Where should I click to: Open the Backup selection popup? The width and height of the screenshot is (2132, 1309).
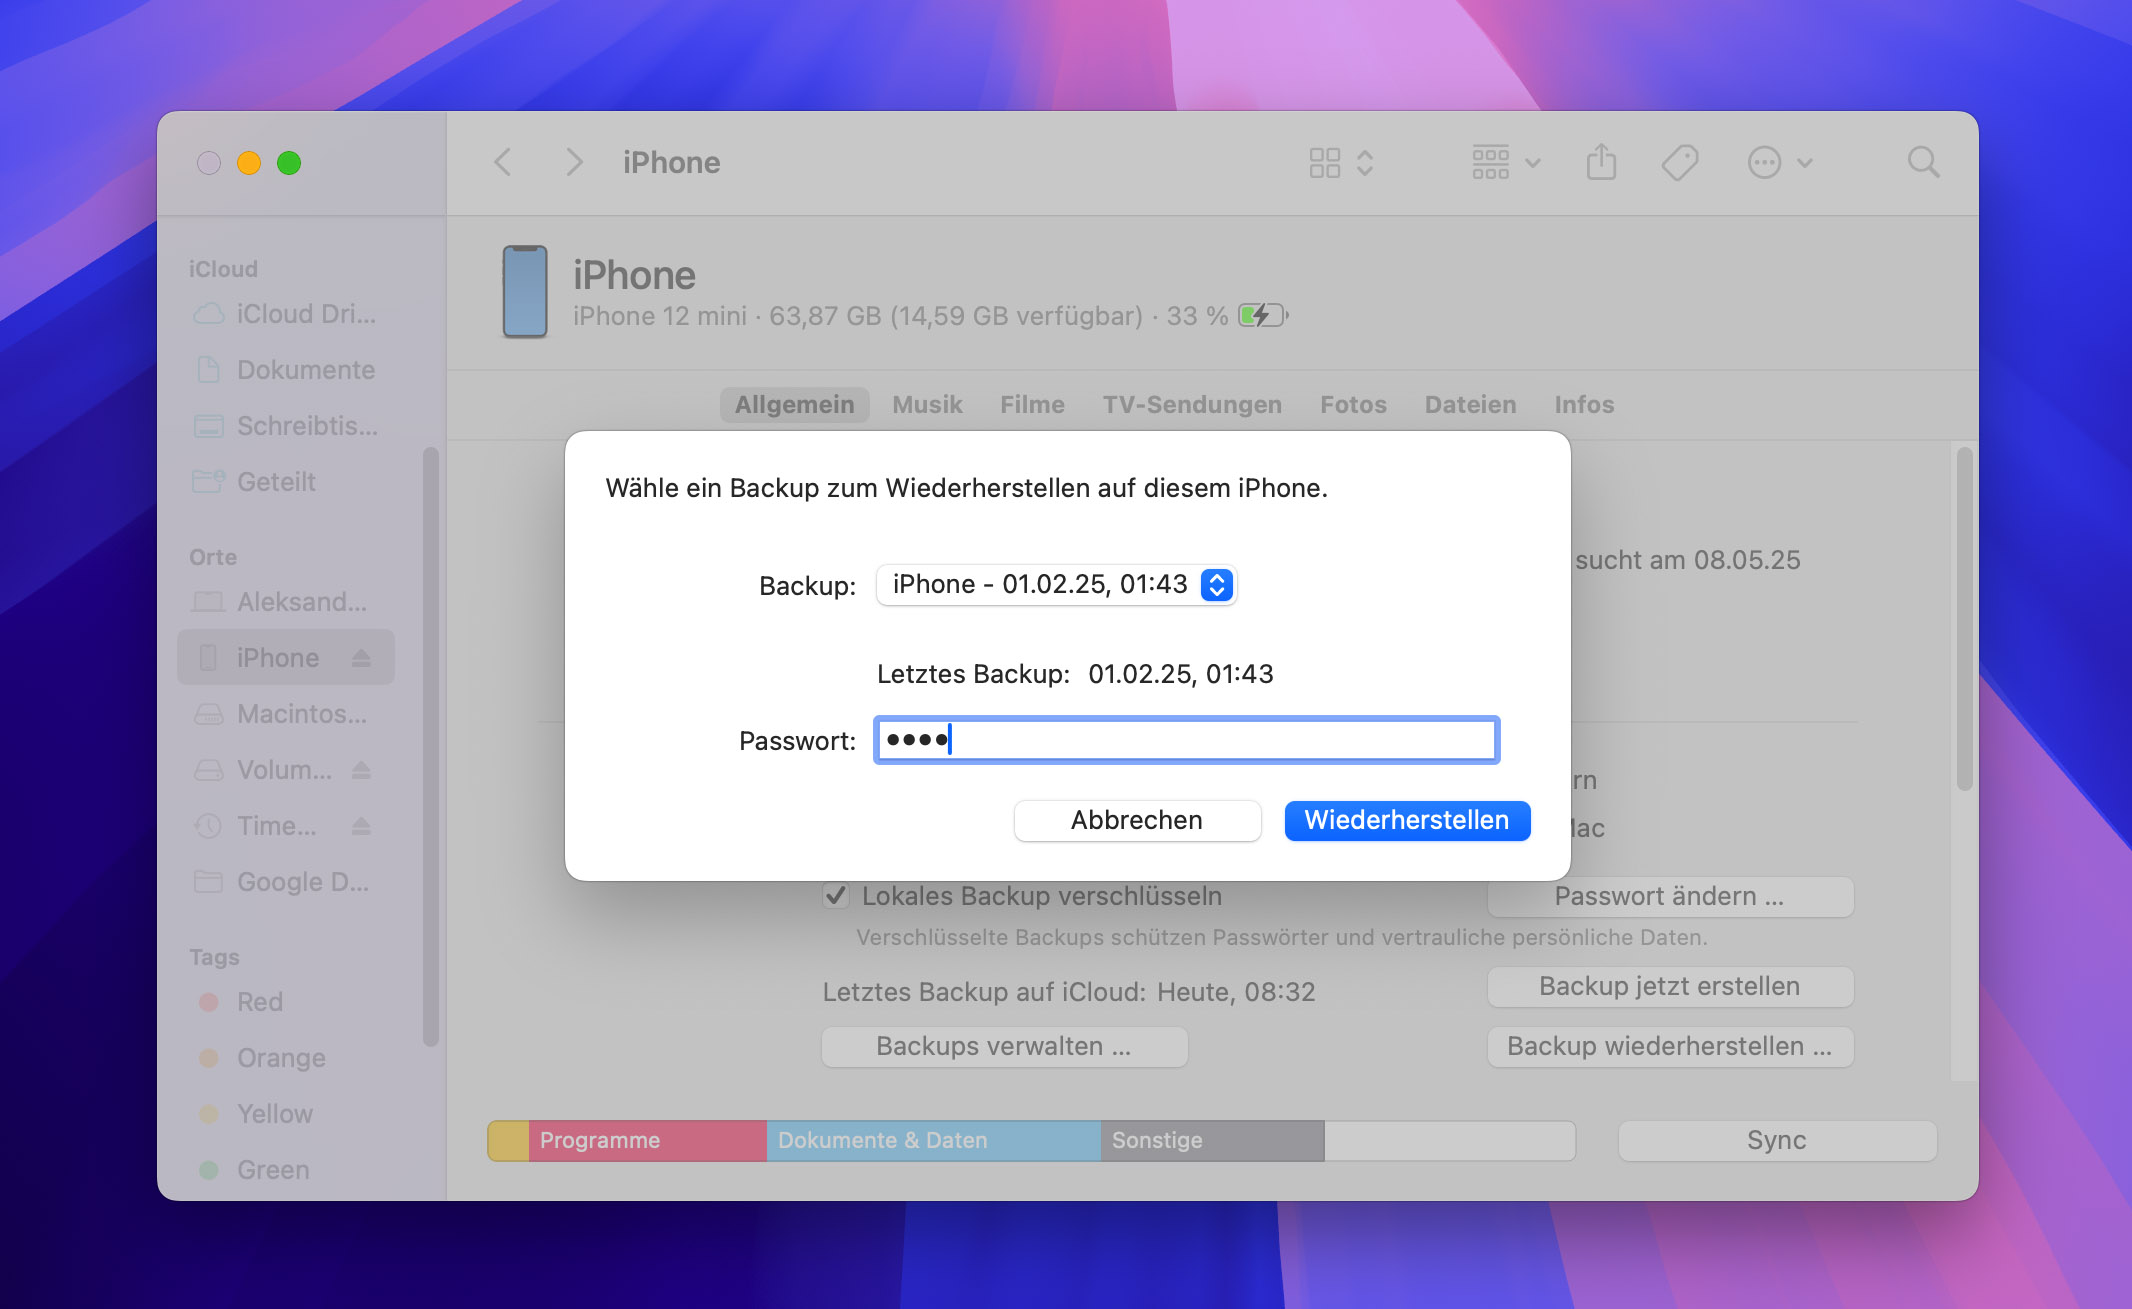[x=1056, y=584]
